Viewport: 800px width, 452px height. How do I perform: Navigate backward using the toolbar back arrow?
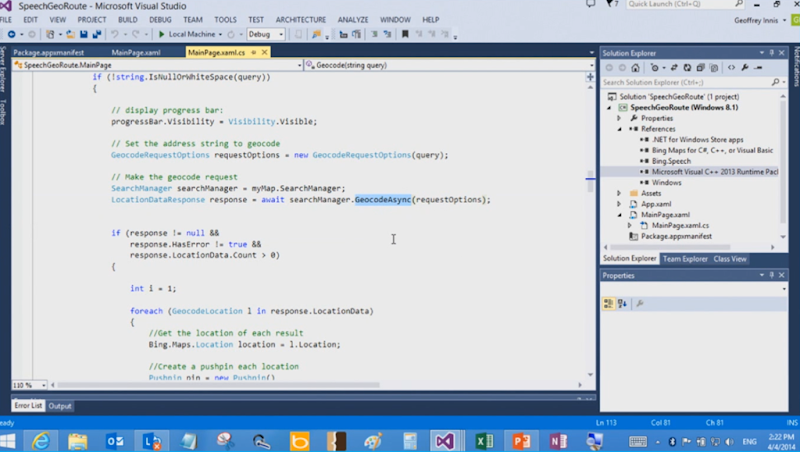[x=11, y=34]
